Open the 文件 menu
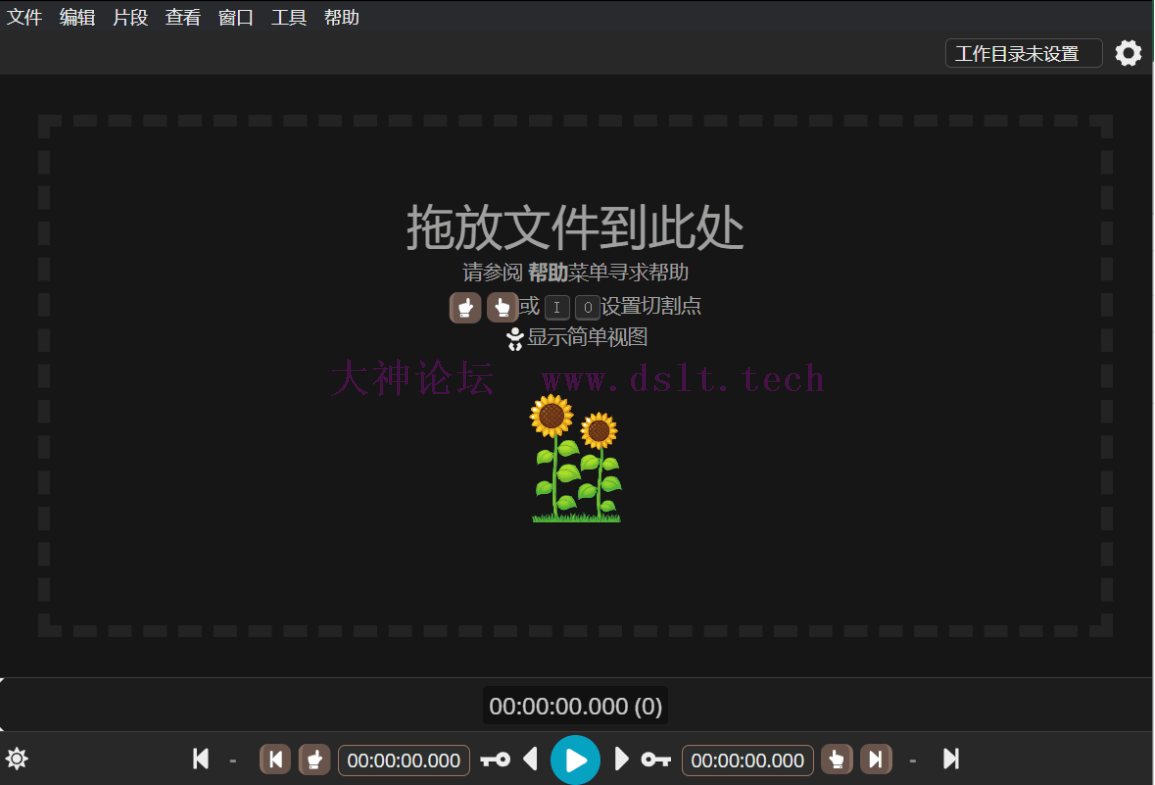Screen dimensions: 1155x785 (x=24, y=18)
